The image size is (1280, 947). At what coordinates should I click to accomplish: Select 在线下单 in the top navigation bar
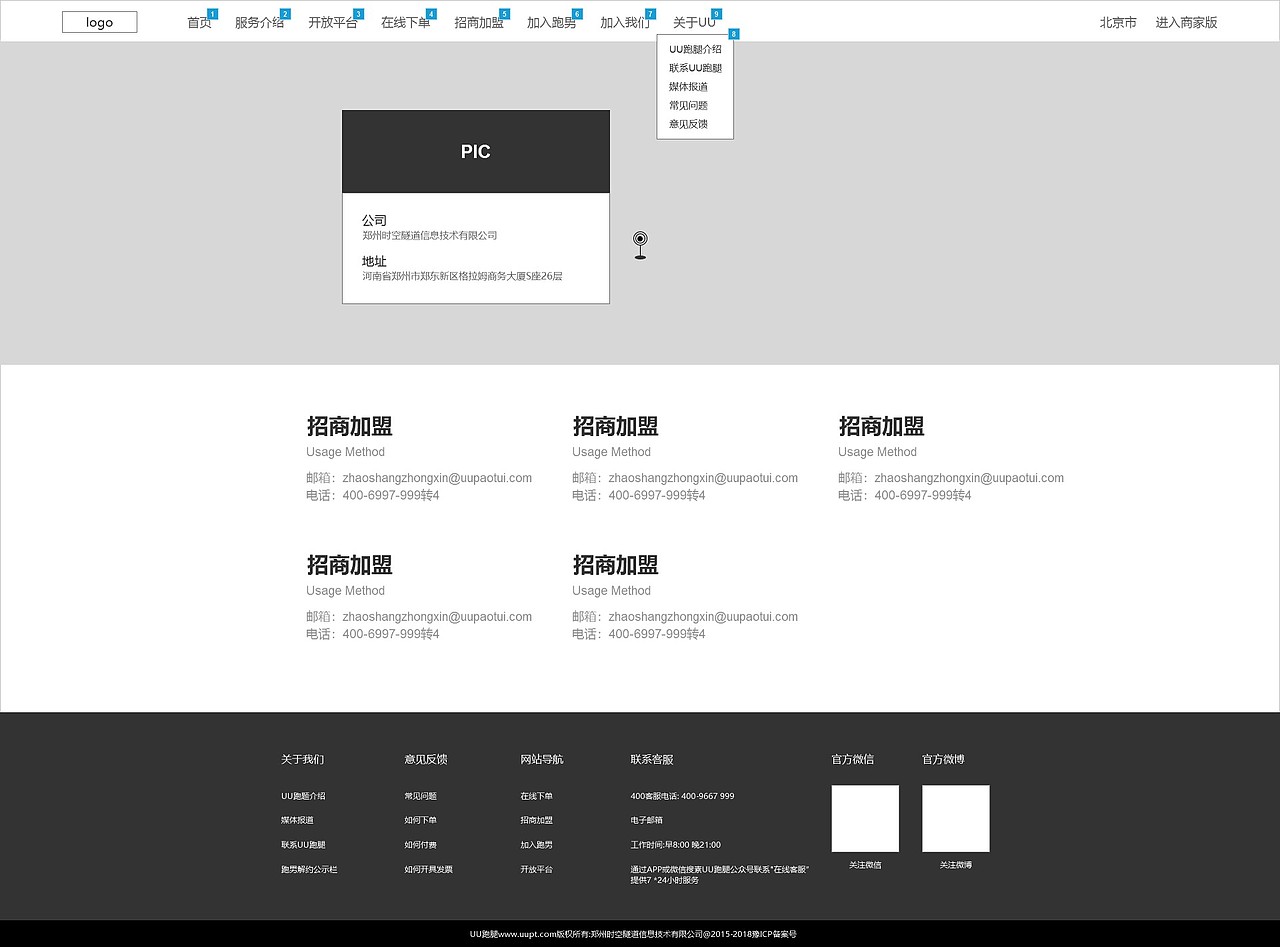[x=405, y=22]
